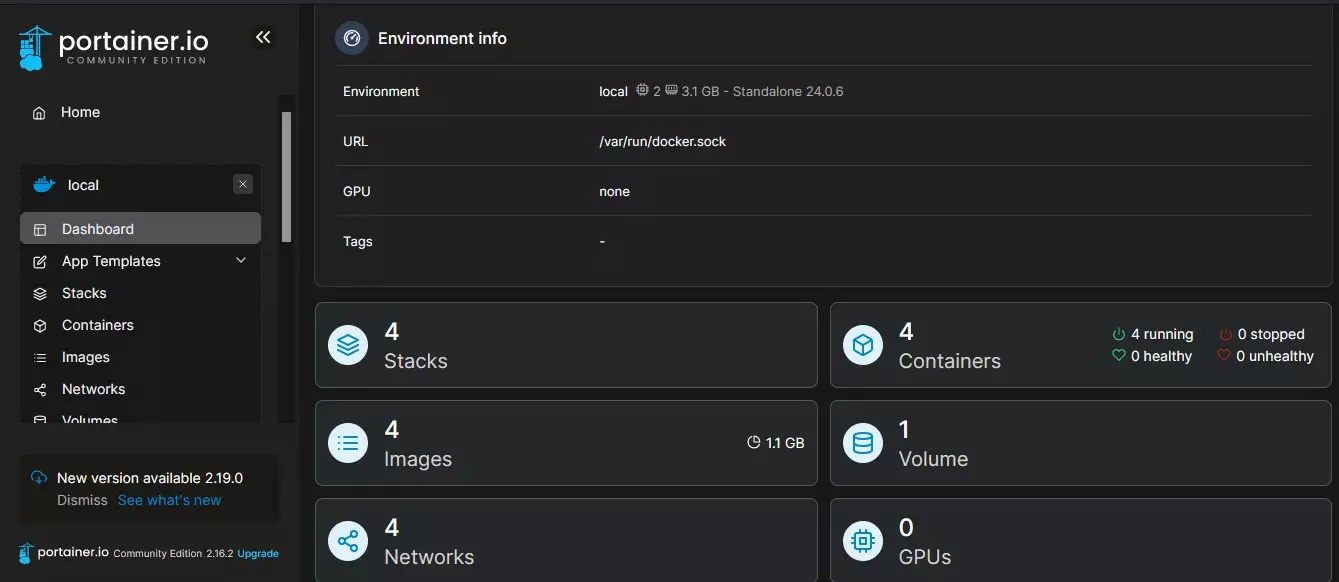Image resolution: width=1339 pixels, height=582 pixels.
Task: Select the local environment name in sidebar
Action: tap(83, 185)
